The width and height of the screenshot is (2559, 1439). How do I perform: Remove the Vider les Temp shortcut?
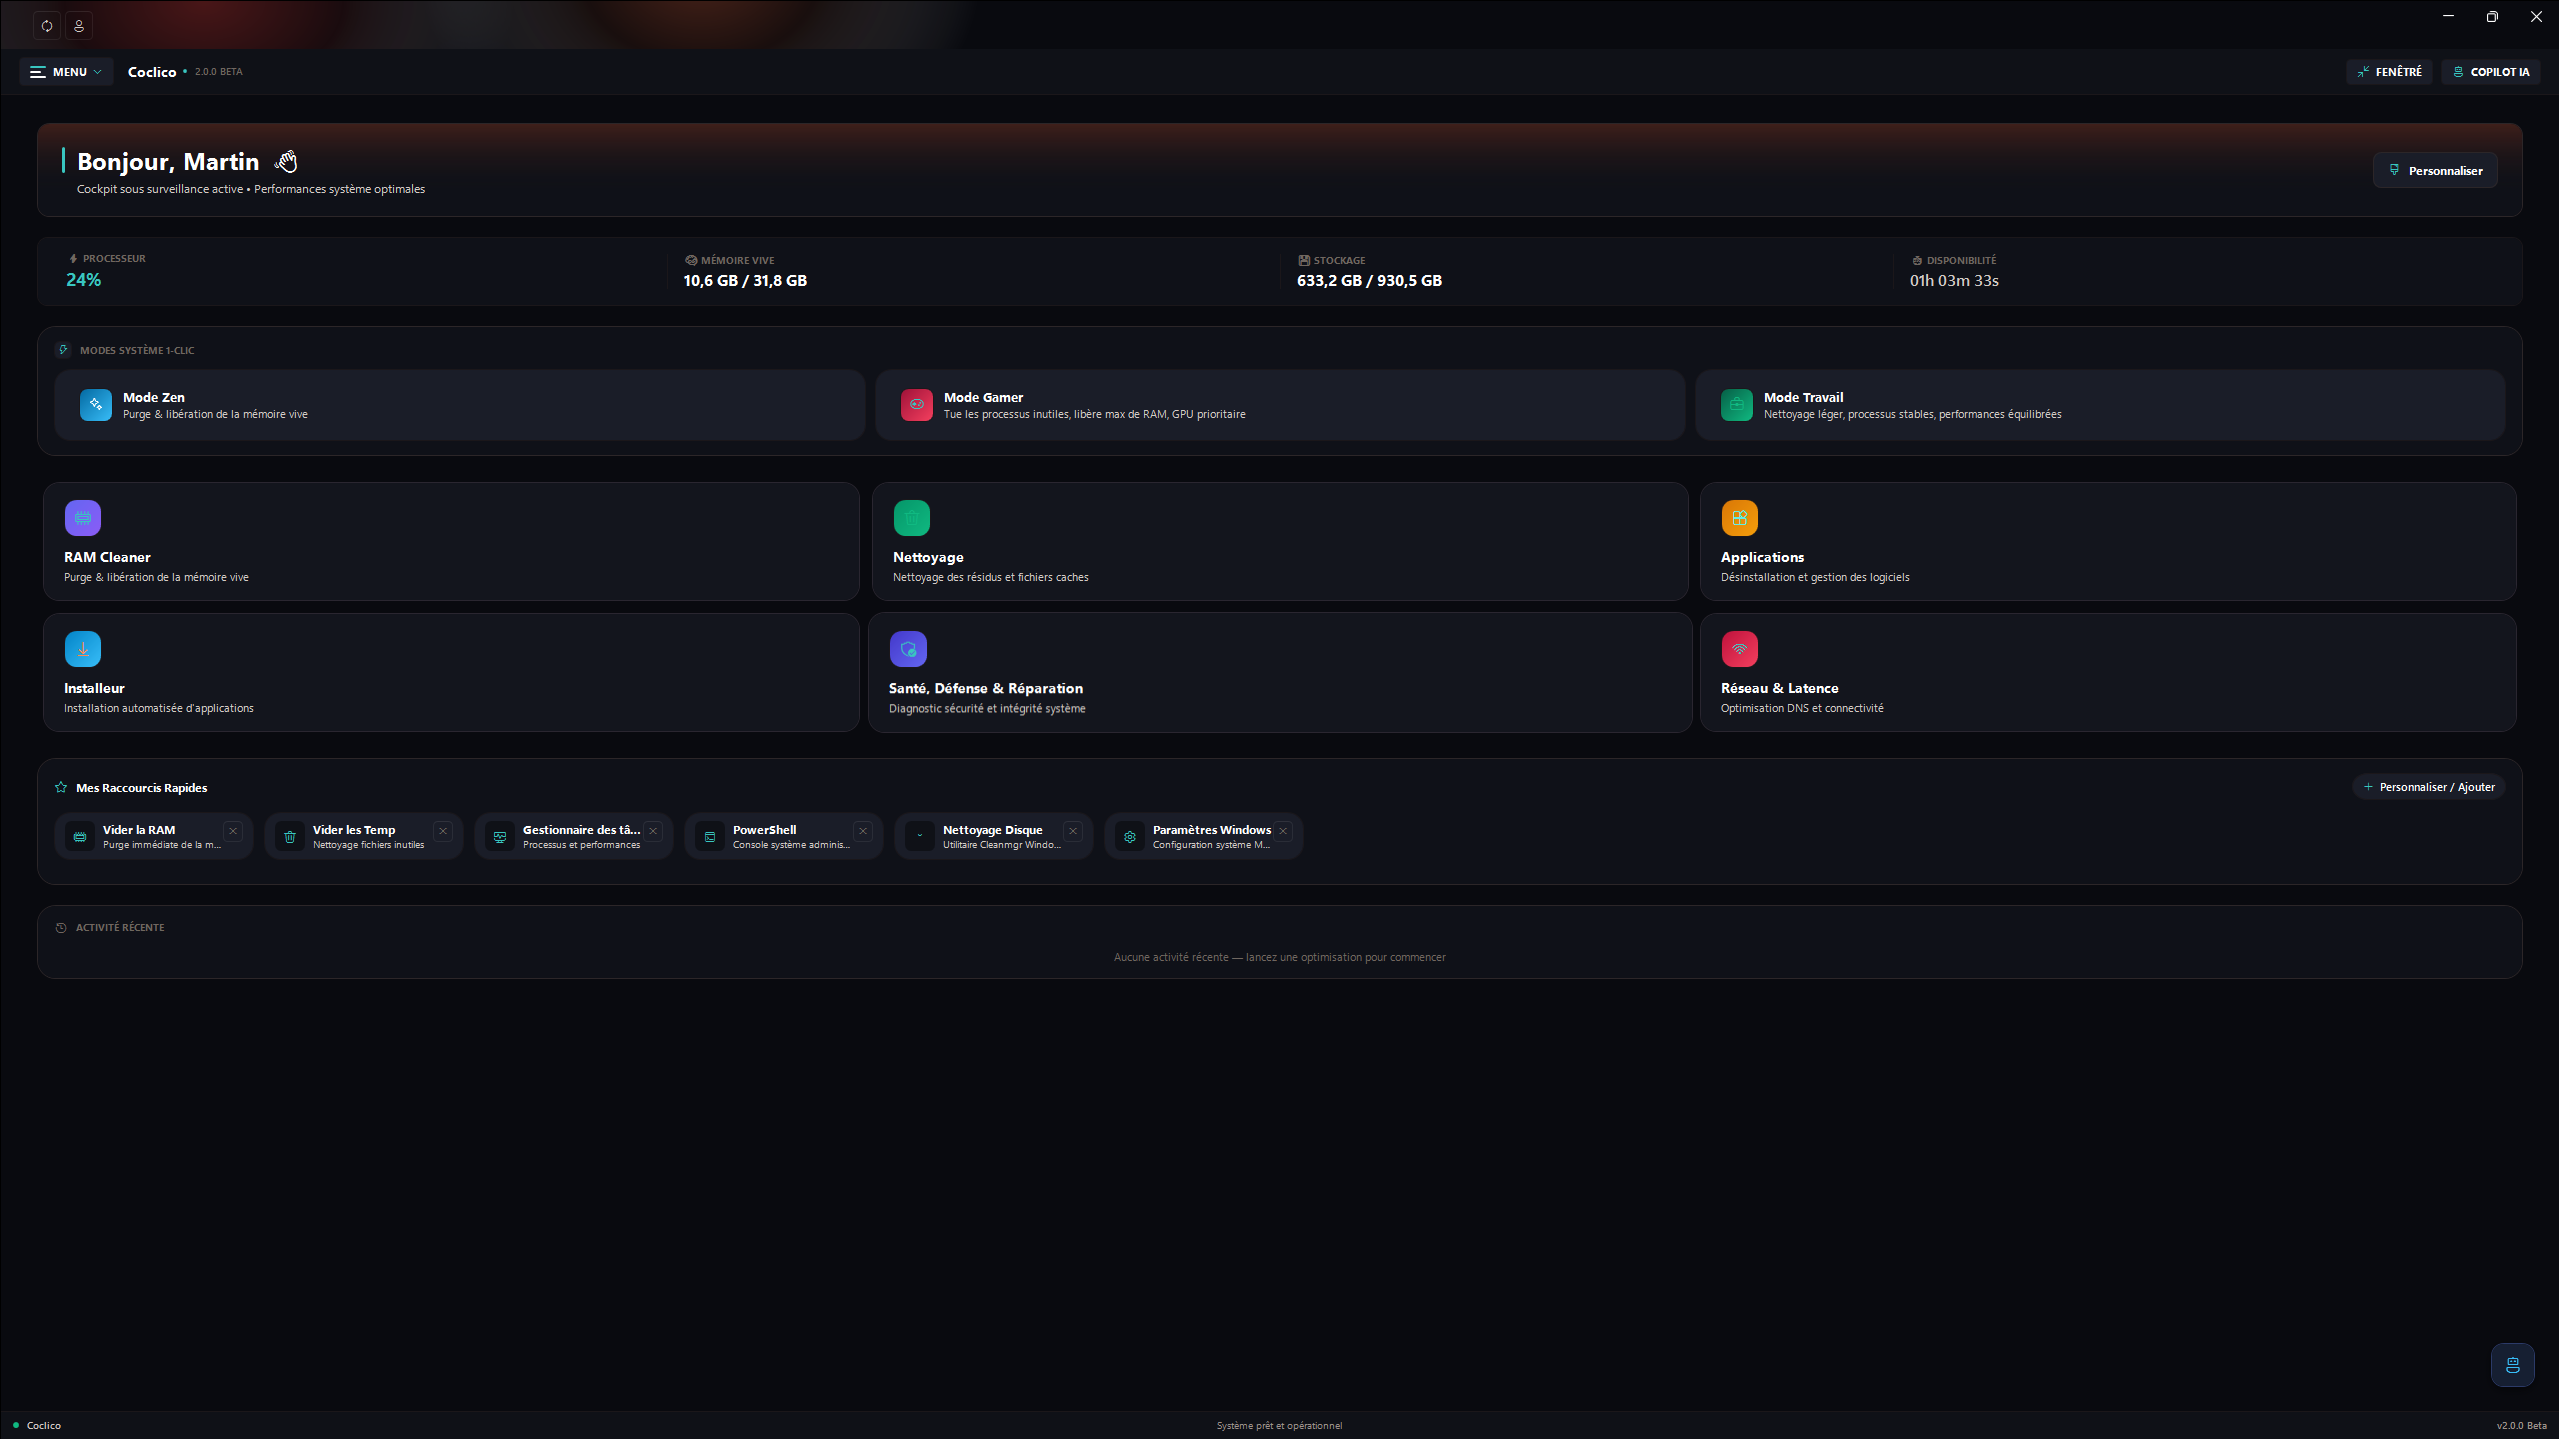tap(443, 831)
